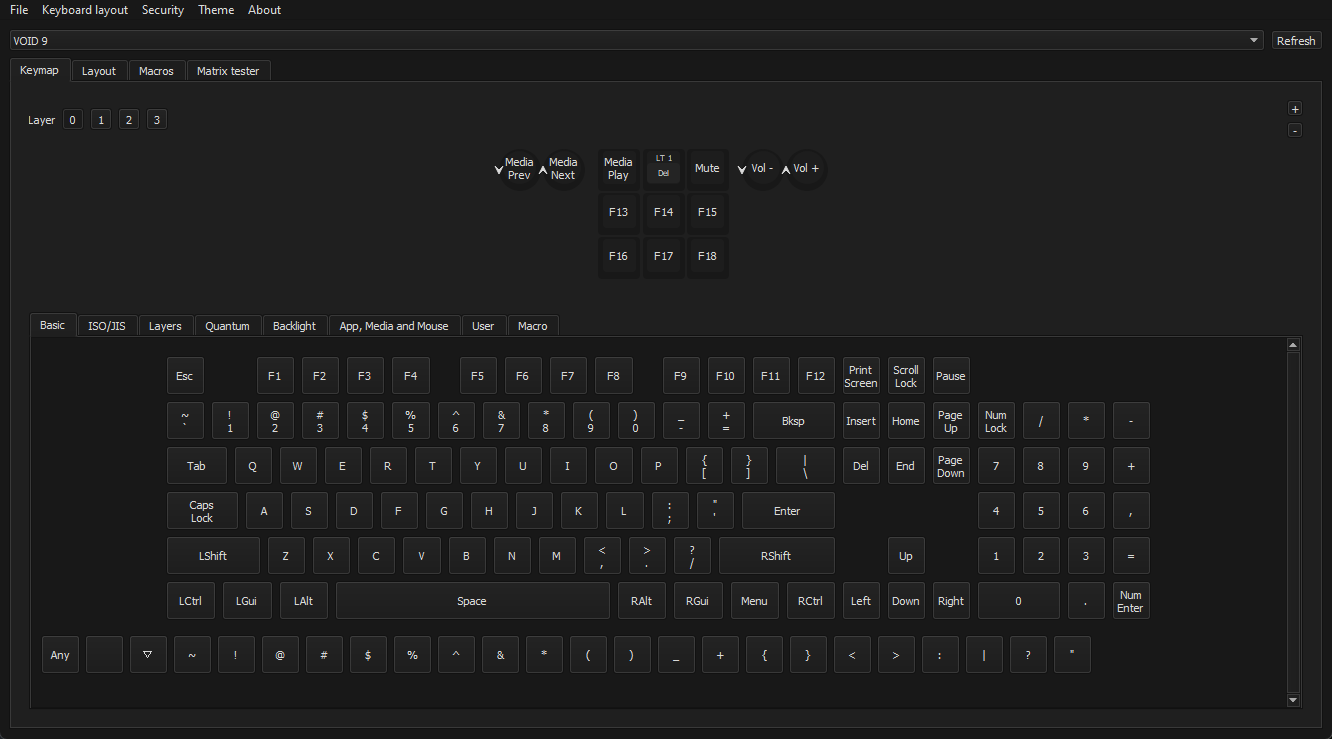The image size is (1332, 739).
Task: Click the Refresh button
Action: point(1296,41)
